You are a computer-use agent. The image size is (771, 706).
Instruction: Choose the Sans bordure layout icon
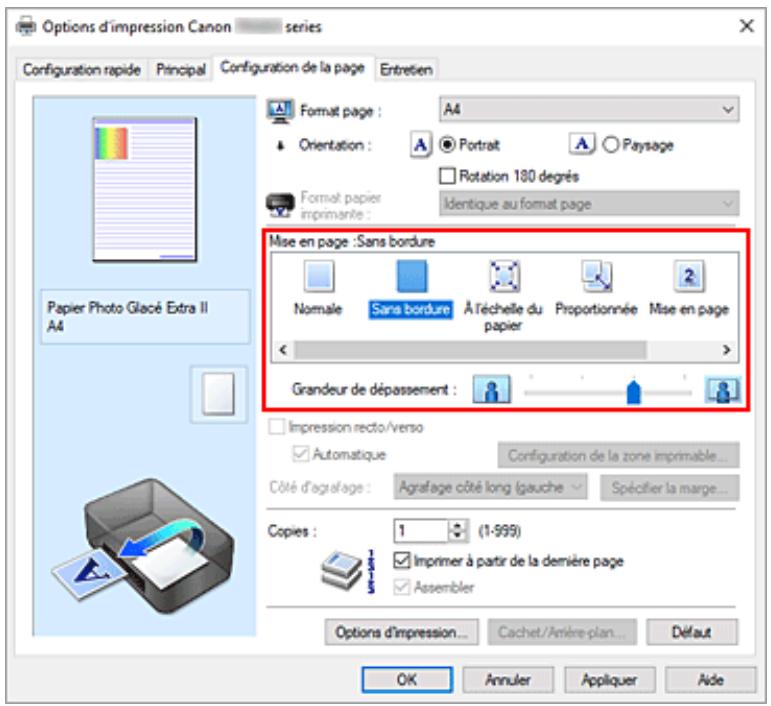pyautogui.click(x=412, y=277)
